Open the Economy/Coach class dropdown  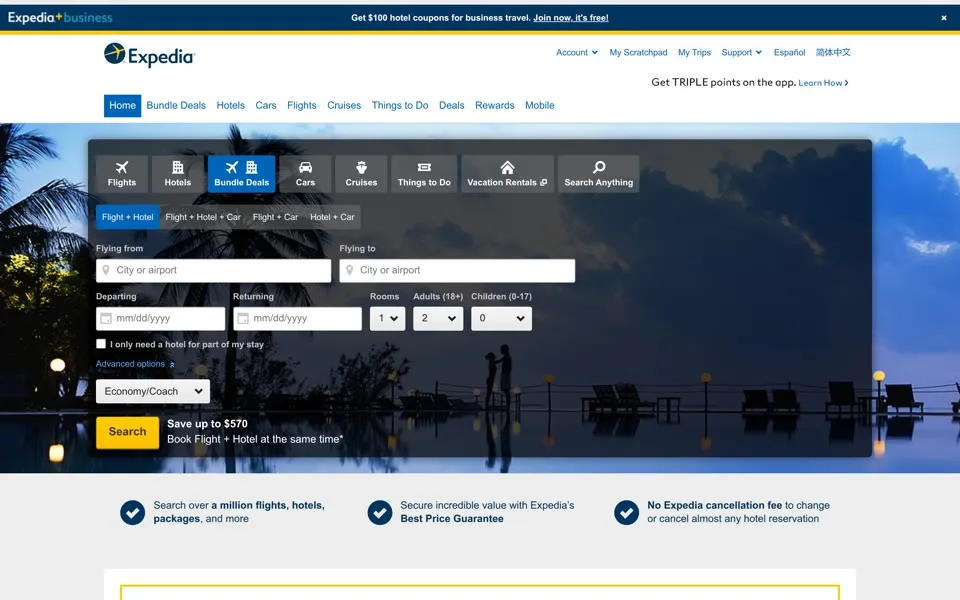pos(153,391)
